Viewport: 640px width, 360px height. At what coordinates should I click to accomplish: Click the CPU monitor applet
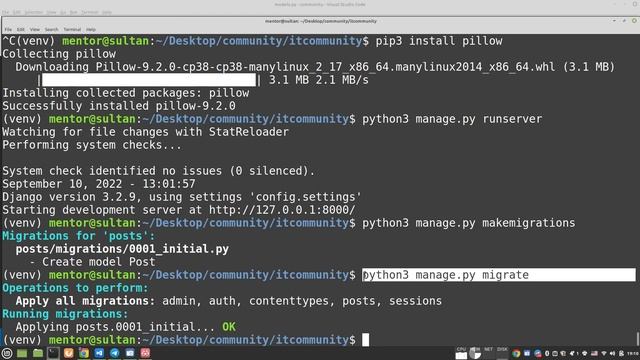pyautogui.click(x=461, y=353)
